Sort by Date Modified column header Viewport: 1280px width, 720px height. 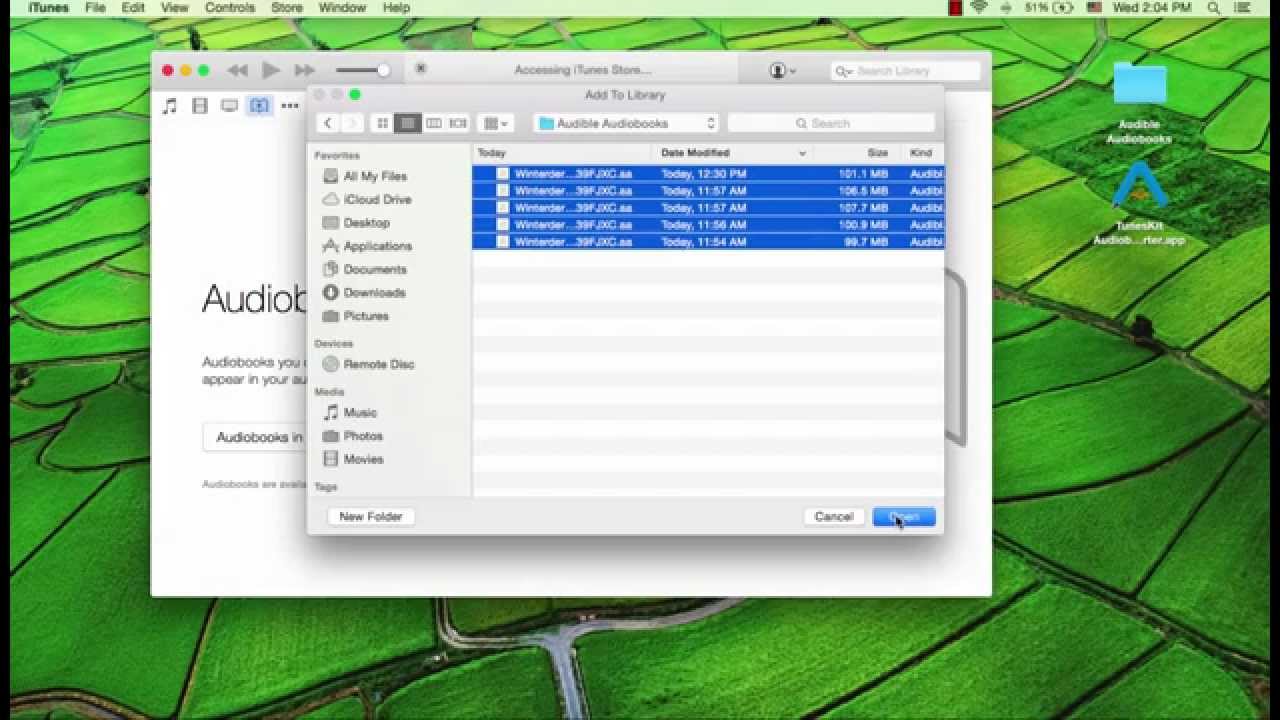(732, 153)
